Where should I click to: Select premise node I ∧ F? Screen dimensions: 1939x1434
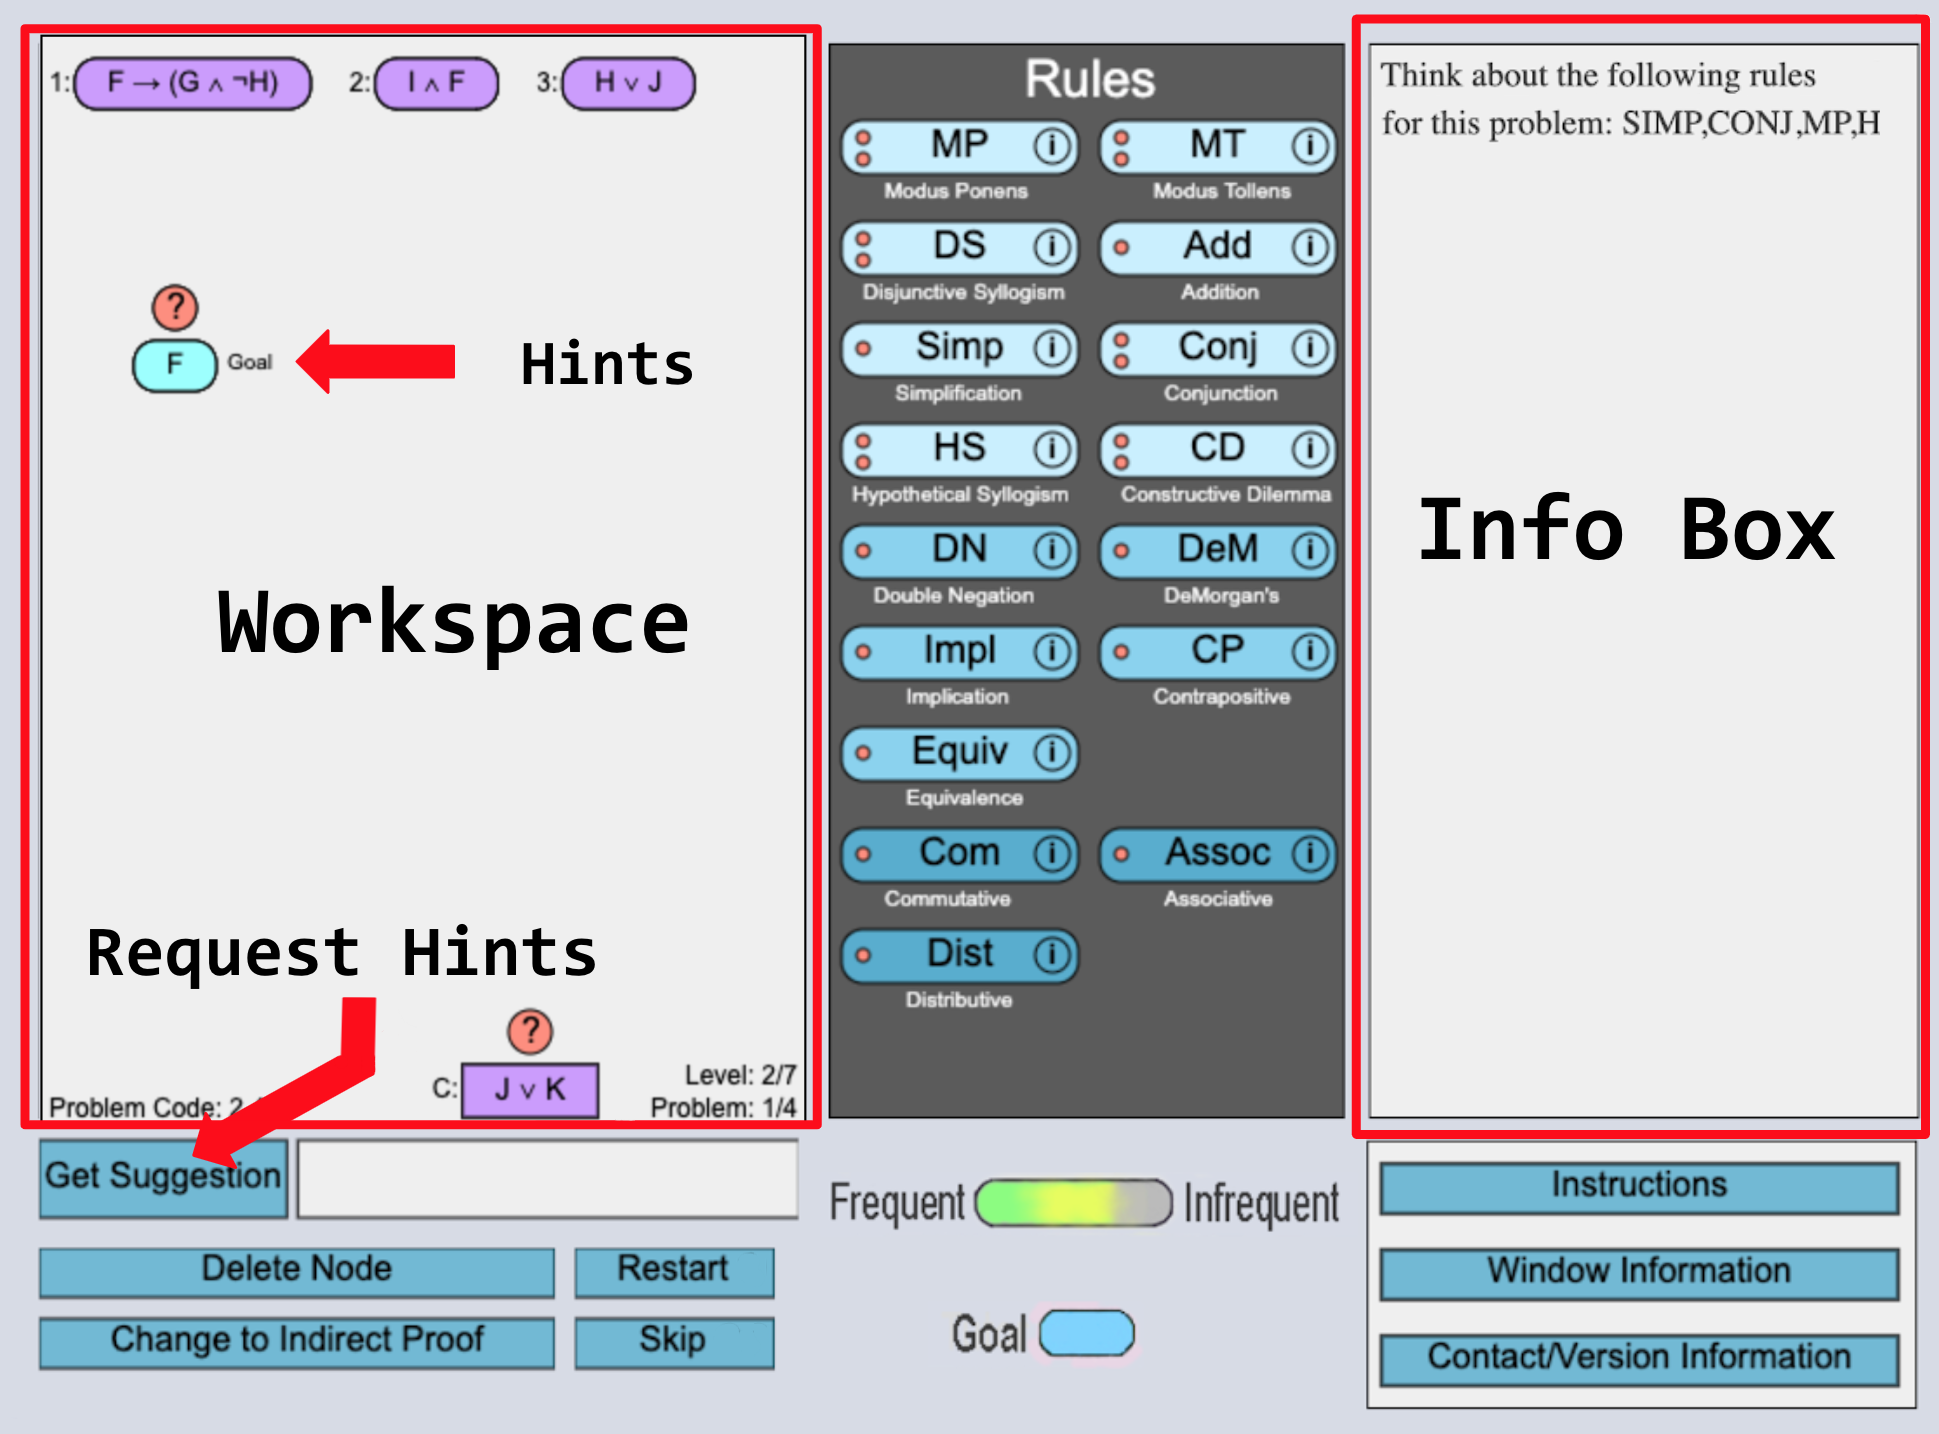[436, 83]
